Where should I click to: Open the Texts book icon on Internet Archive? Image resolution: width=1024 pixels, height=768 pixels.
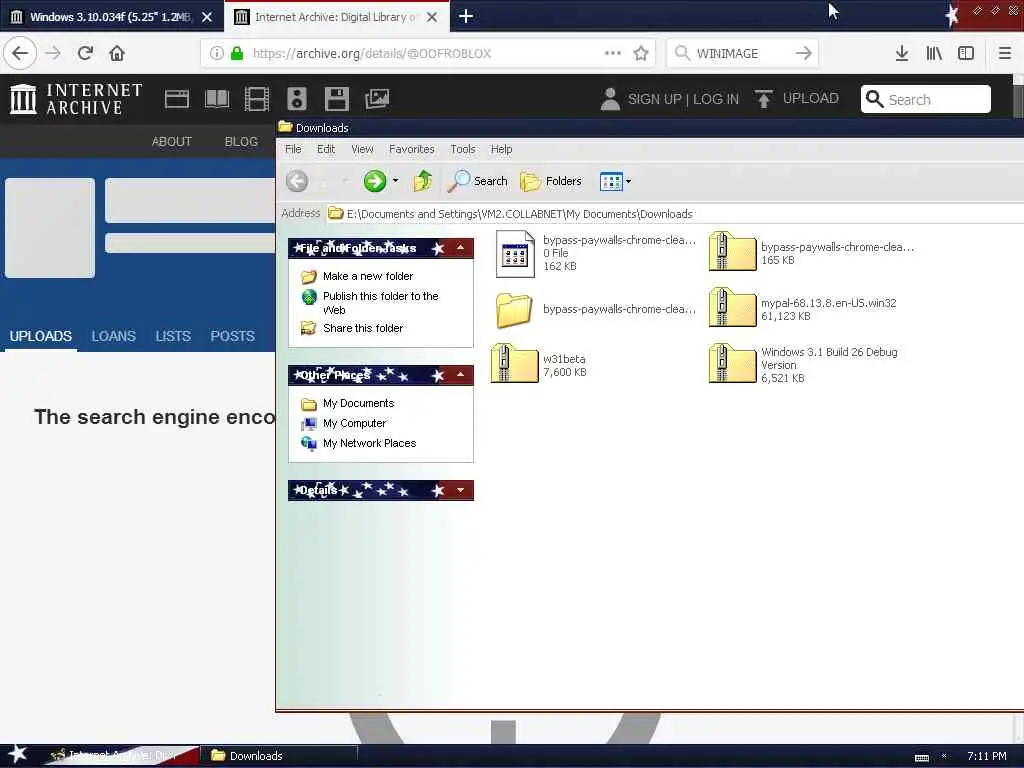217,99
